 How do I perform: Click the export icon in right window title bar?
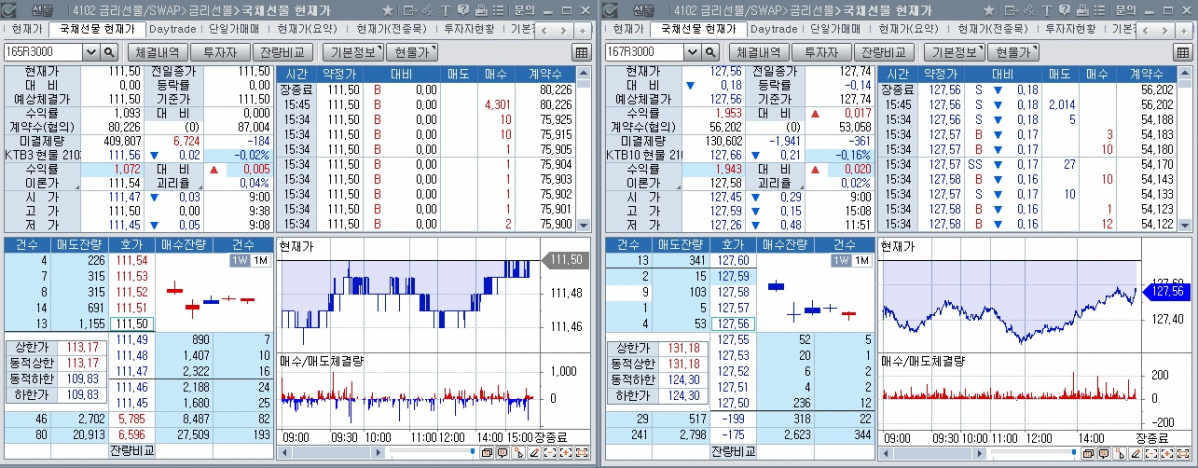tap(1011, 10)
